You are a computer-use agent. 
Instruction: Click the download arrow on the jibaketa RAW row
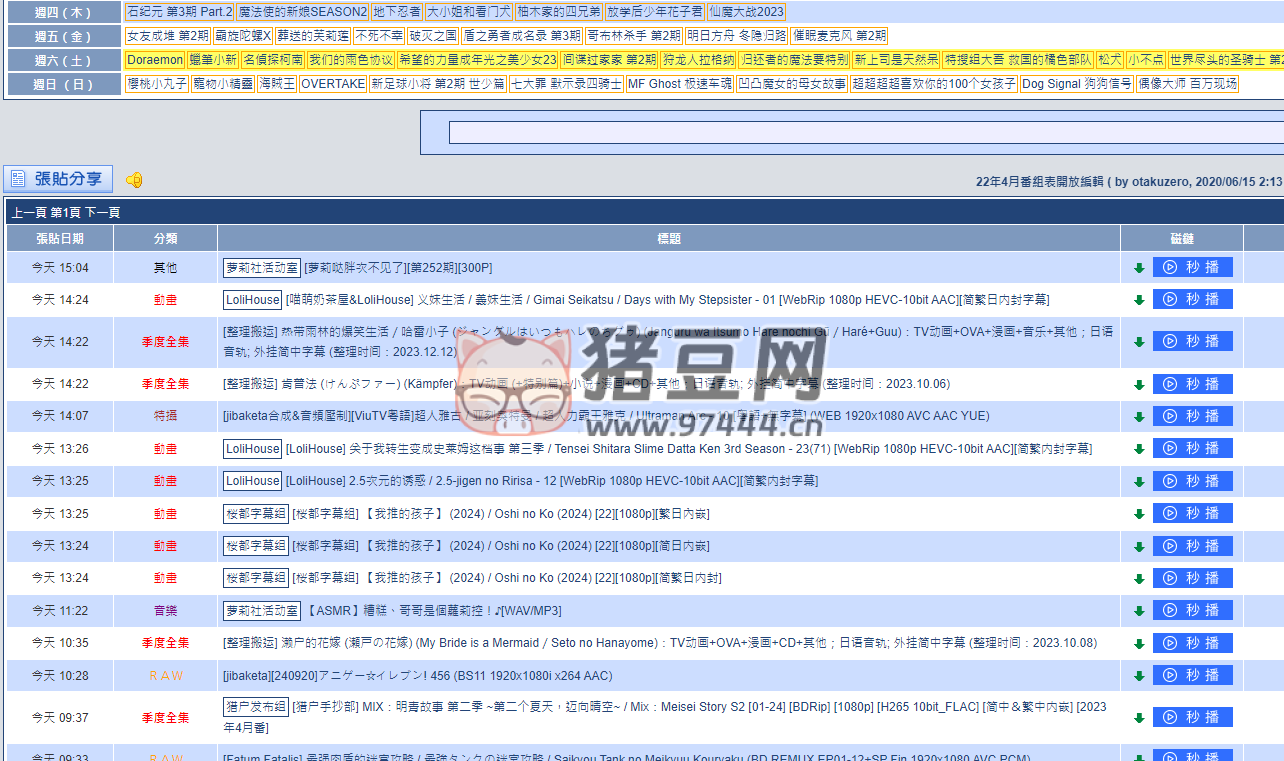click(1139, 675)
